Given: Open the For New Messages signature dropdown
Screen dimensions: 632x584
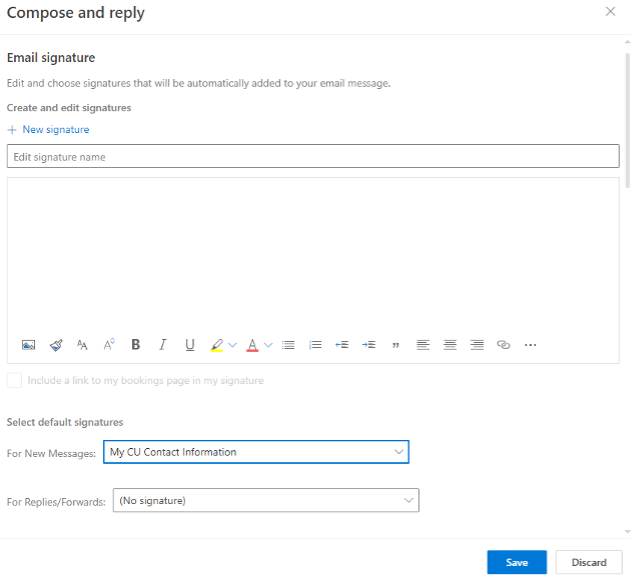Looking at the screenshot, I should click(256, 452).
